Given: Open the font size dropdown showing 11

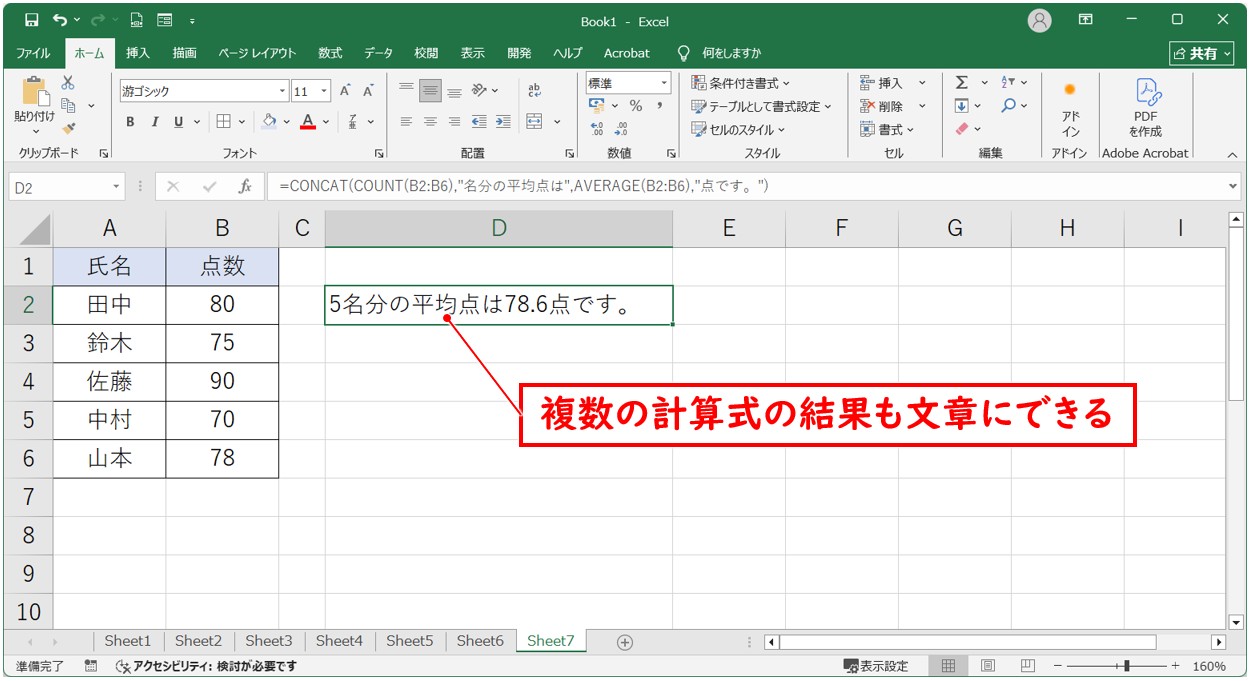Looking at the screenshot, I should coord(324,89).
